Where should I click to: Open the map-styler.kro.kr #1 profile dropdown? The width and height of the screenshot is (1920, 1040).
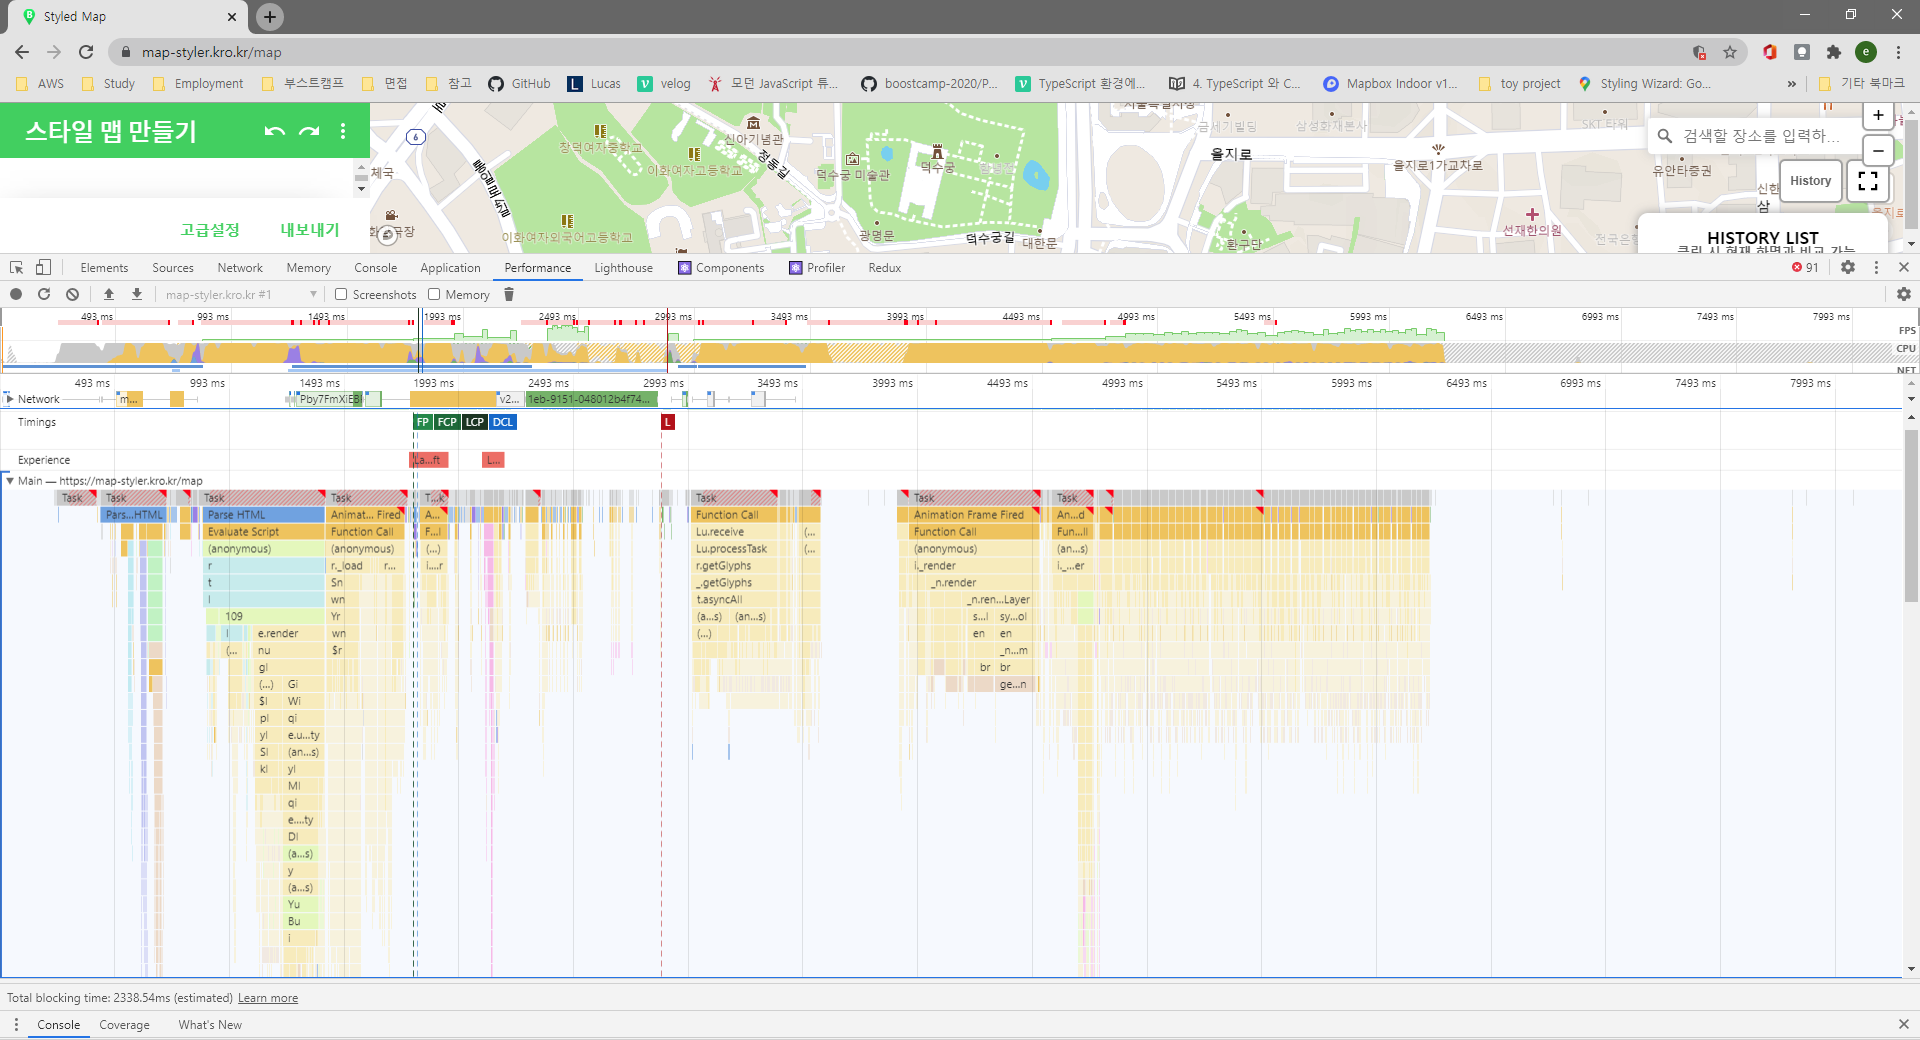tap(240, 294)
